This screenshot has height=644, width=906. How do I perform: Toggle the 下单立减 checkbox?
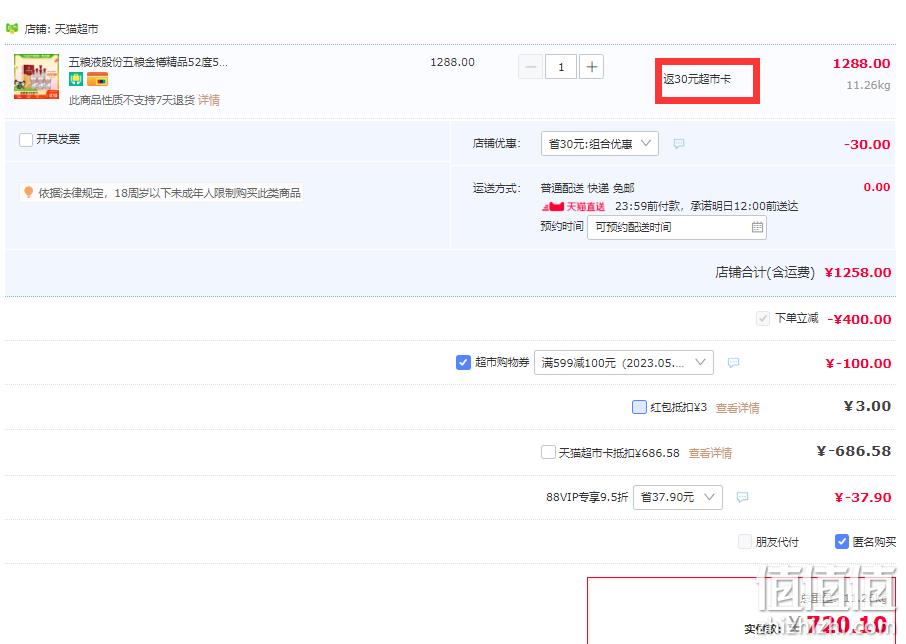(763, 318)
